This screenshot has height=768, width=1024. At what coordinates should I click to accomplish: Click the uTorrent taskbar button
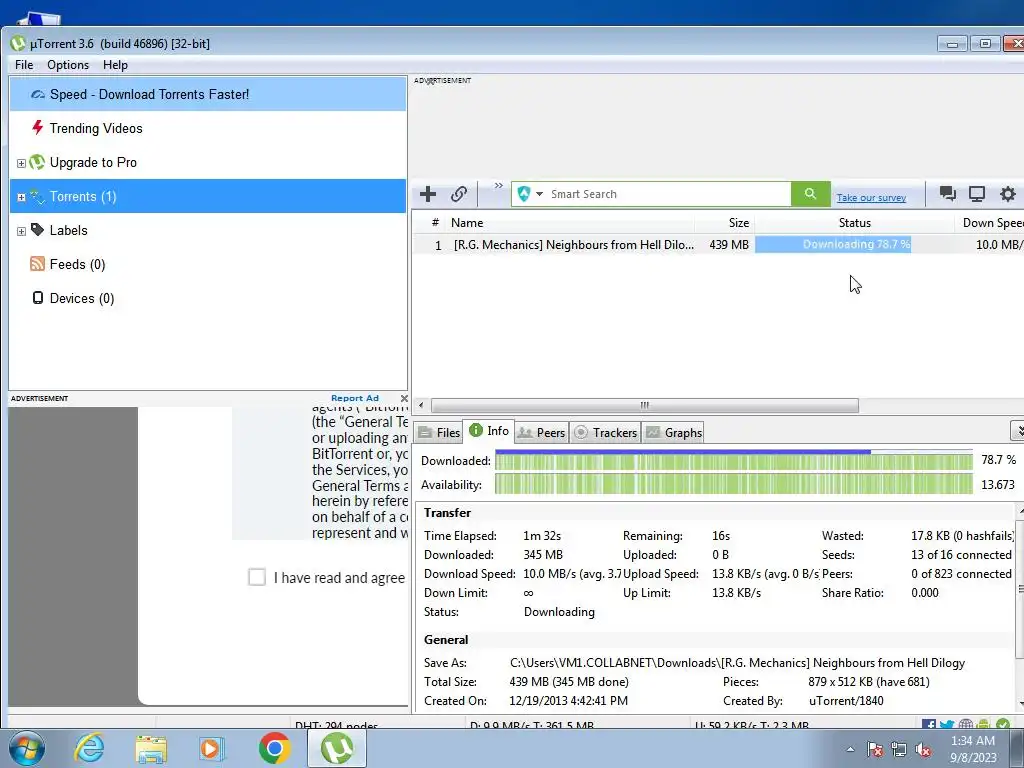point(336,748)
